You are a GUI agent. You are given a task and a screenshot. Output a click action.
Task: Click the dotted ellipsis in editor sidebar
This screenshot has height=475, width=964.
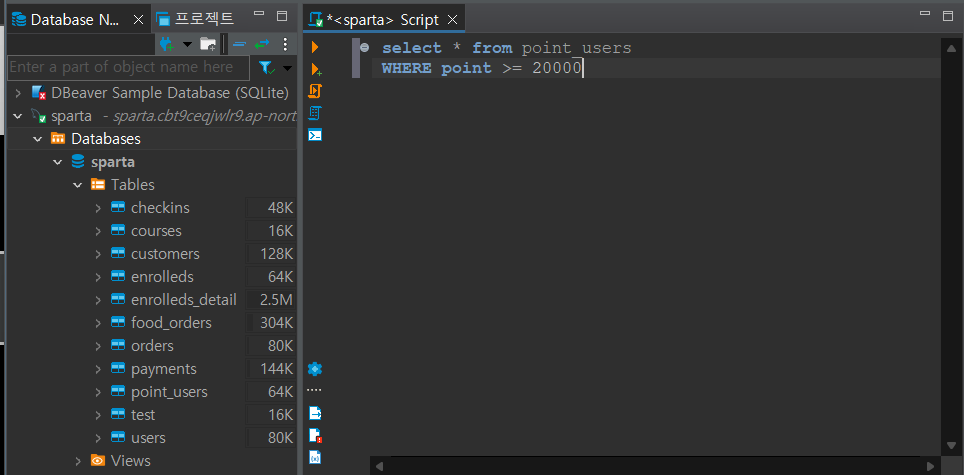(x=315, y=390)
